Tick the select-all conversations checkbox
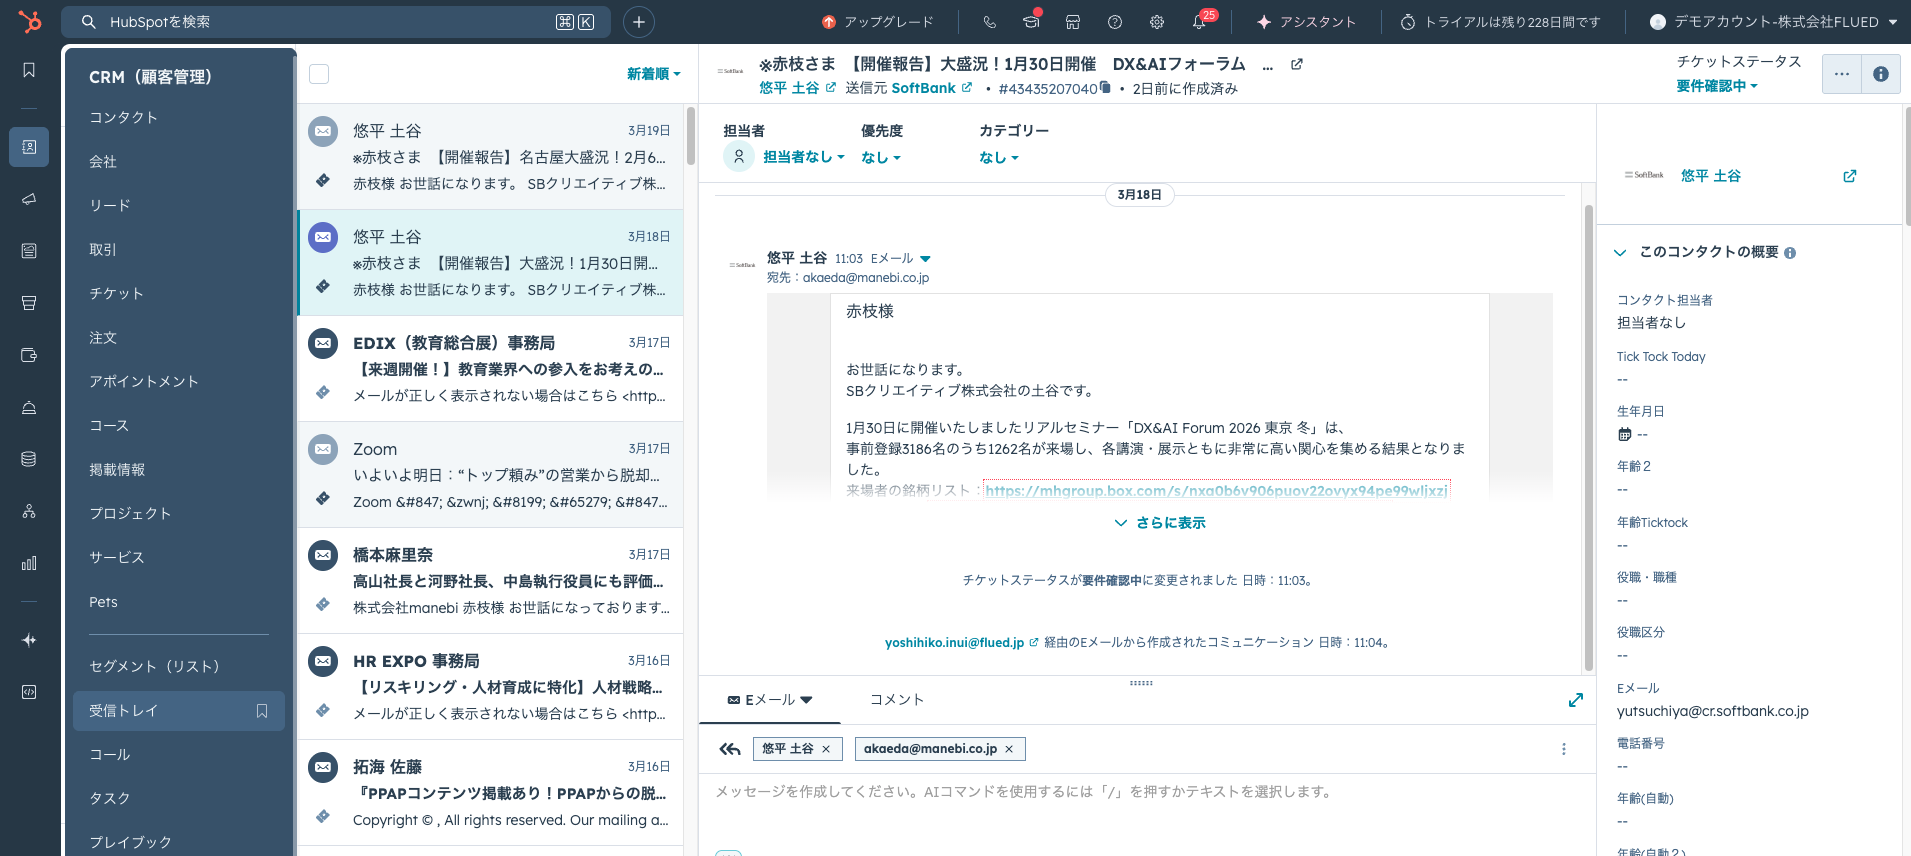1911x856 pixels. [x=319, y=74]
